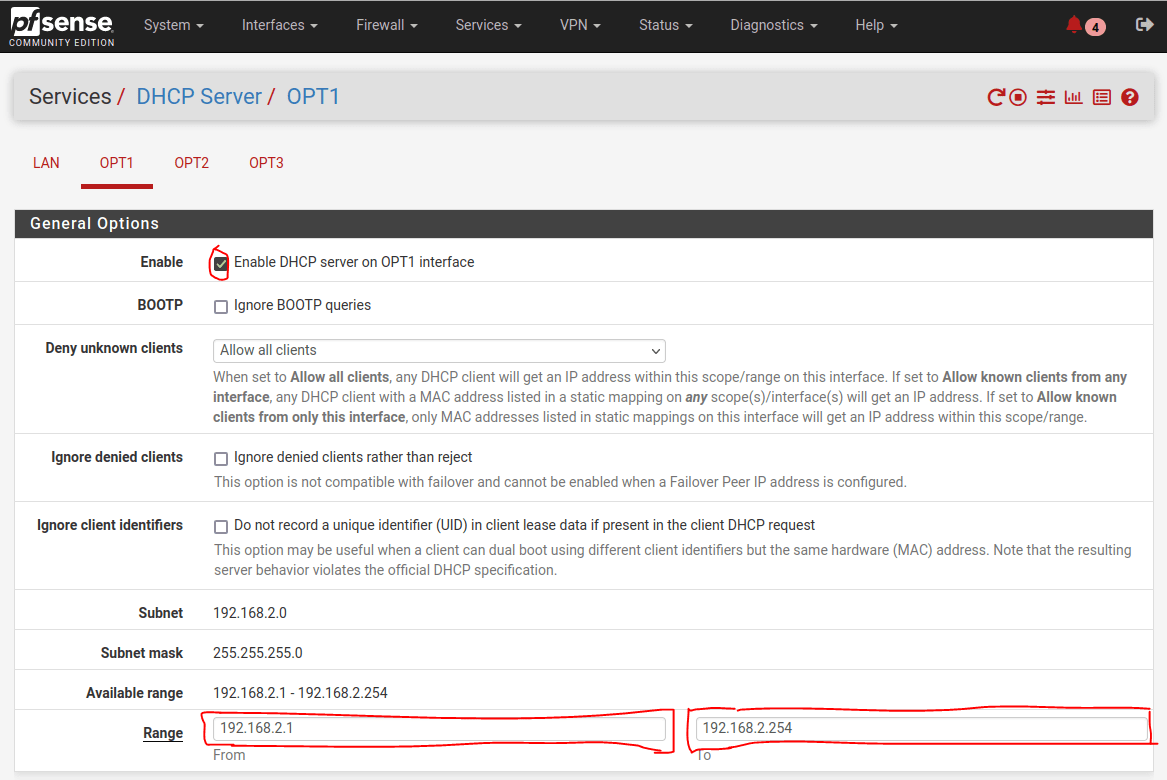
Task: View related log file icon
Action: tap(1101, 96)
